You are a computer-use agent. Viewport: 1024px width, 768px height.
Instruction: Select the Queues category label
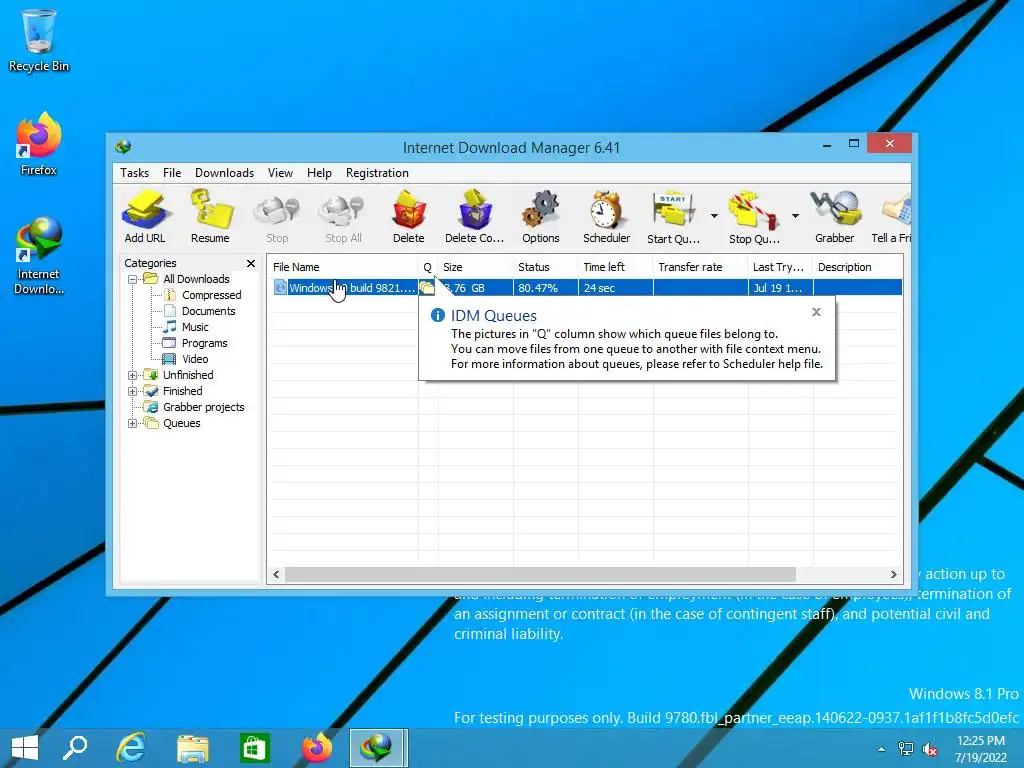(182, 423)
